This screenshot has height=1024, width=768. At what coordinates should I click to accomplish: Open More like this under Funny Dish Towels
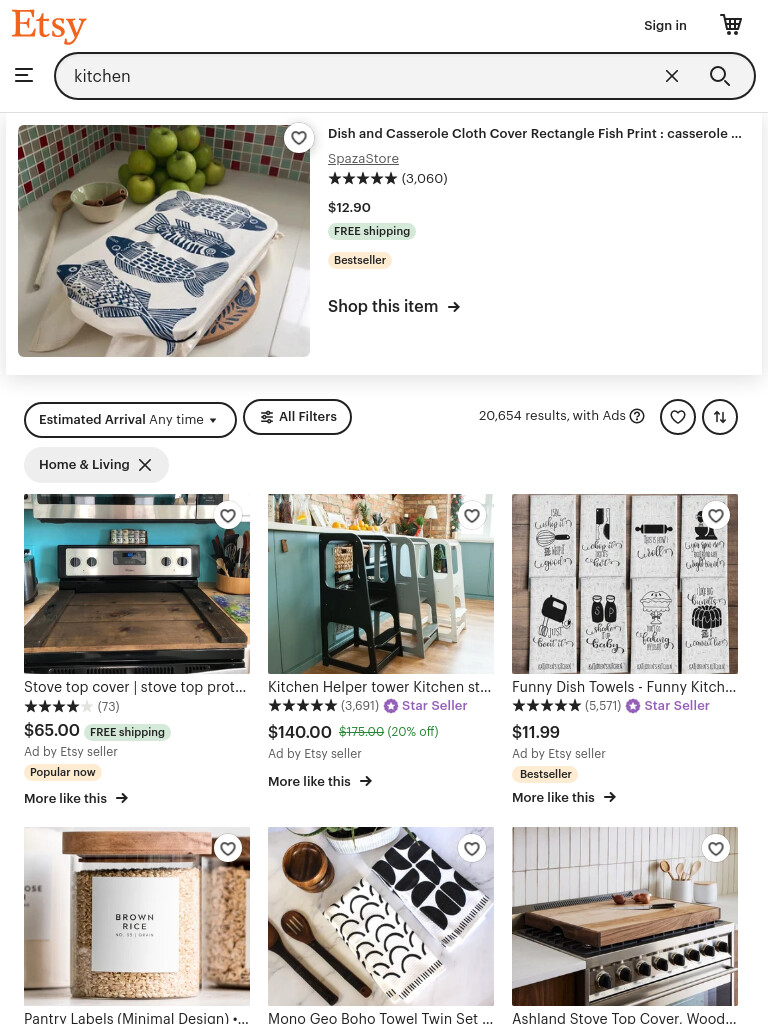tap(564, 797)
